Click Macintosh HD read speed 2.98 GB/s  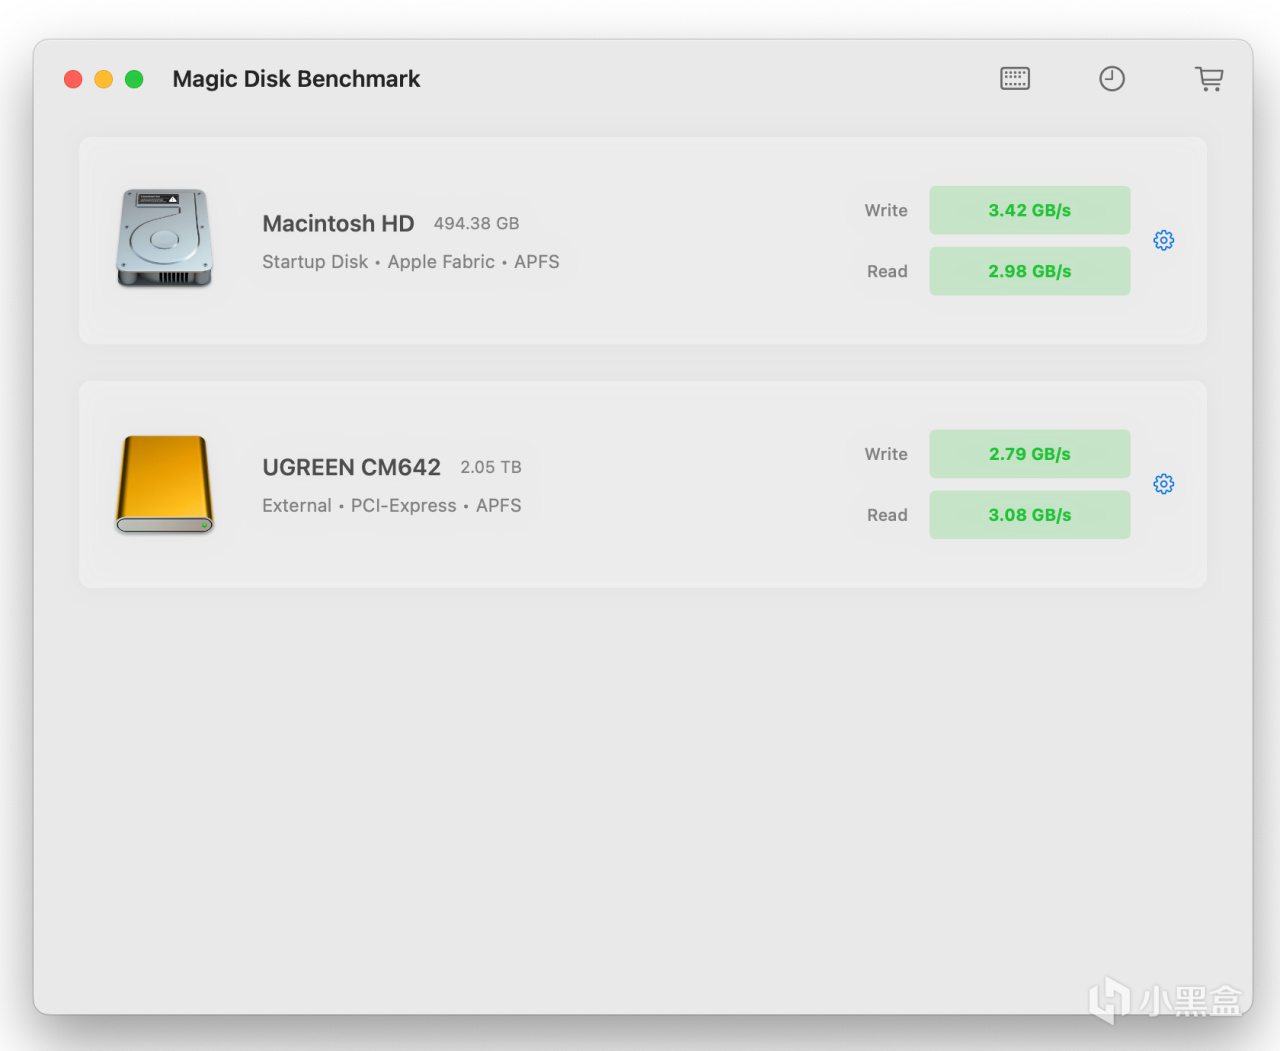click(1029, 271)
